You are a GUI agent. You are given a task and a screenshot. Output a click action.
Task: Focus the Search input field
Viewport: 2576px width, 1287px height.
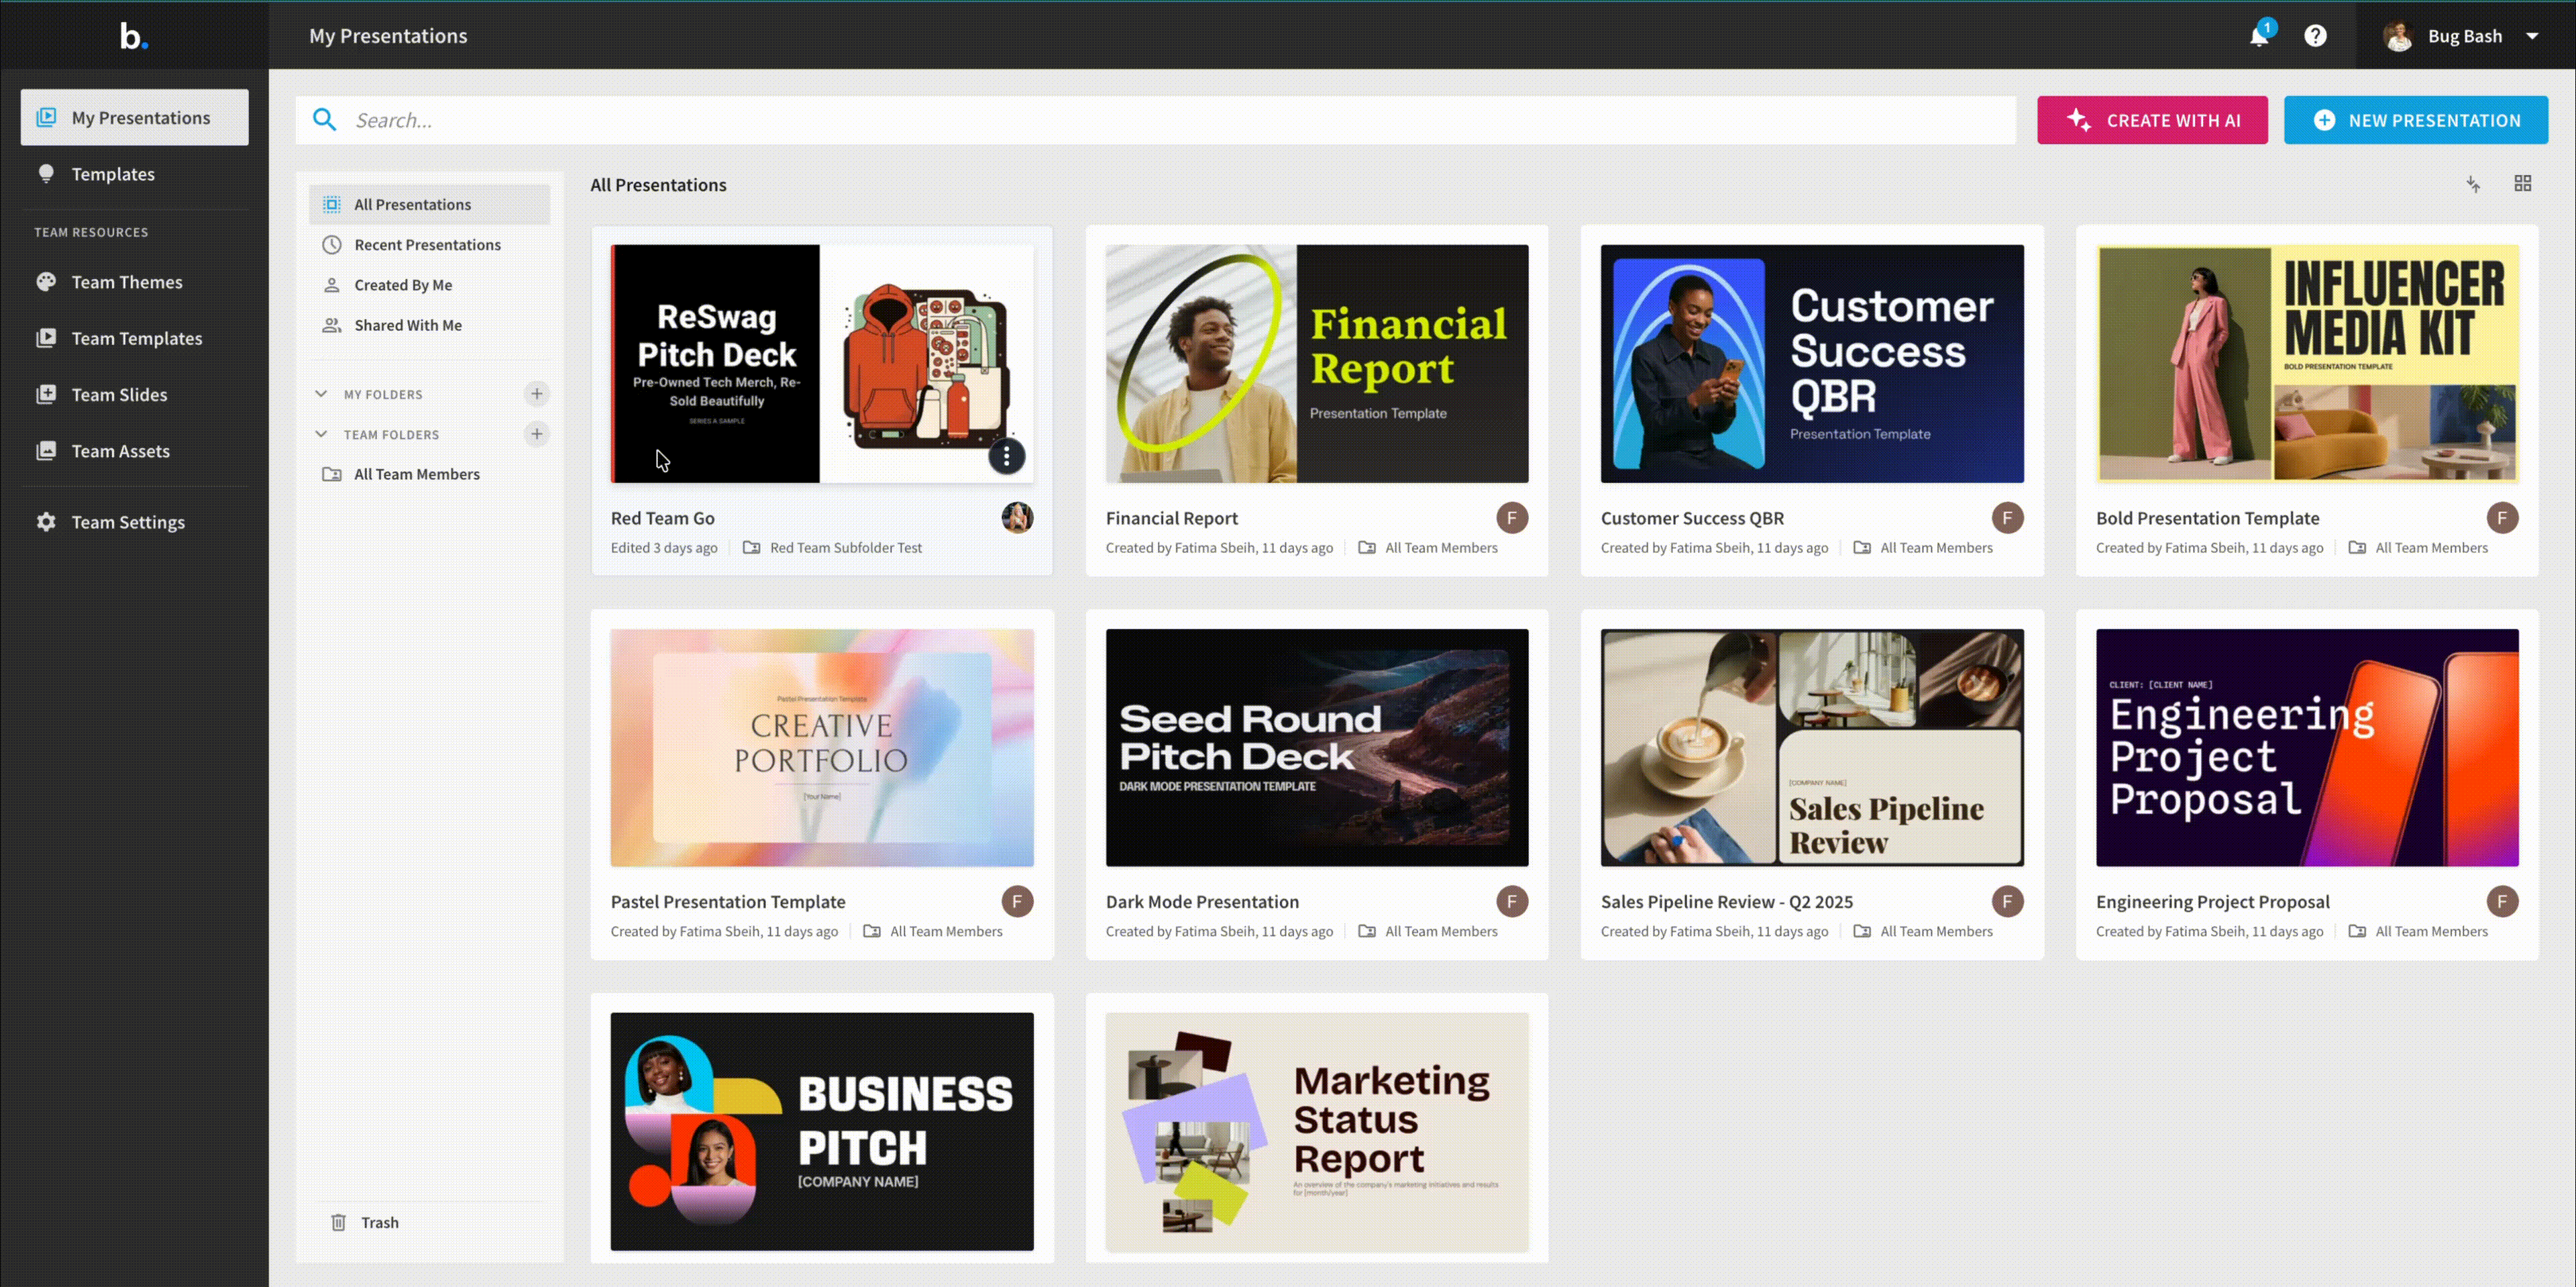[1155, 120]
